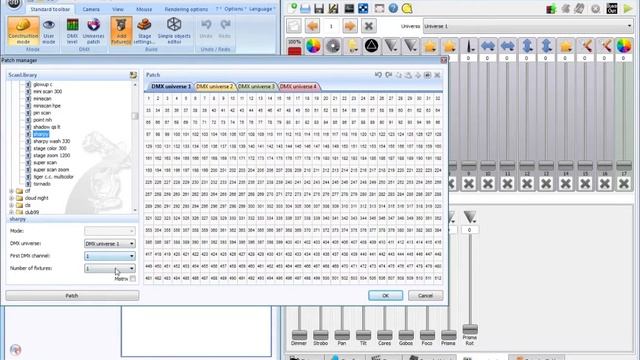This screenshot has height=360, width=640.
Task: Click the Add fixtures ribbon button
Action: click(x=121, y=31)
